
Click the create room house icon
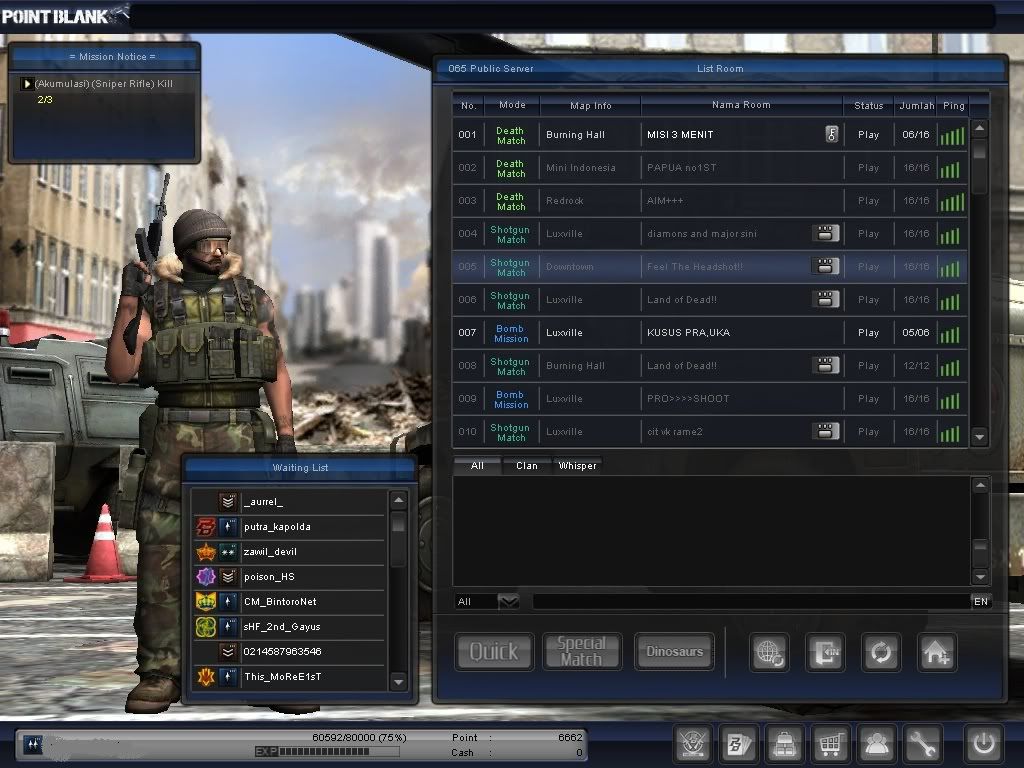[x=937, y=652]
